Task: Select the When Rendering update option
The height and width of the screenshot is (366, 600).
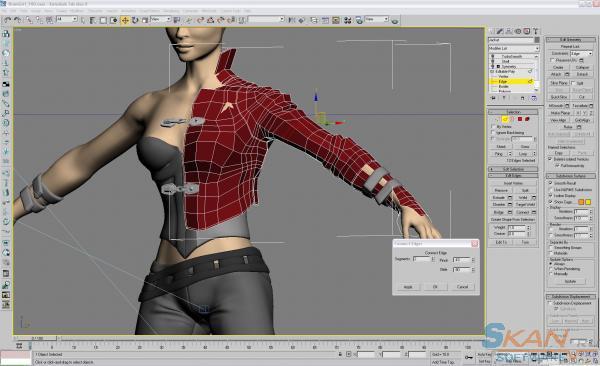Action: click(551, 269)
